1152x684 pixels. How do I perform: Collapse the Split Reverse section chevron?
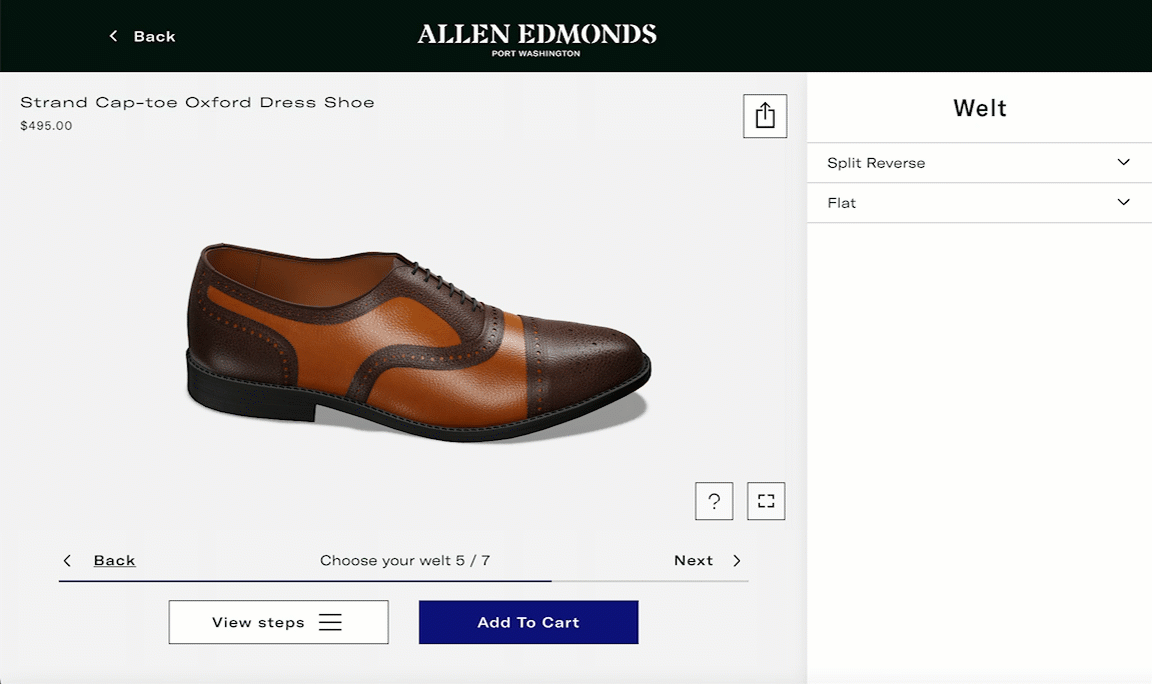pos(1123,162)
